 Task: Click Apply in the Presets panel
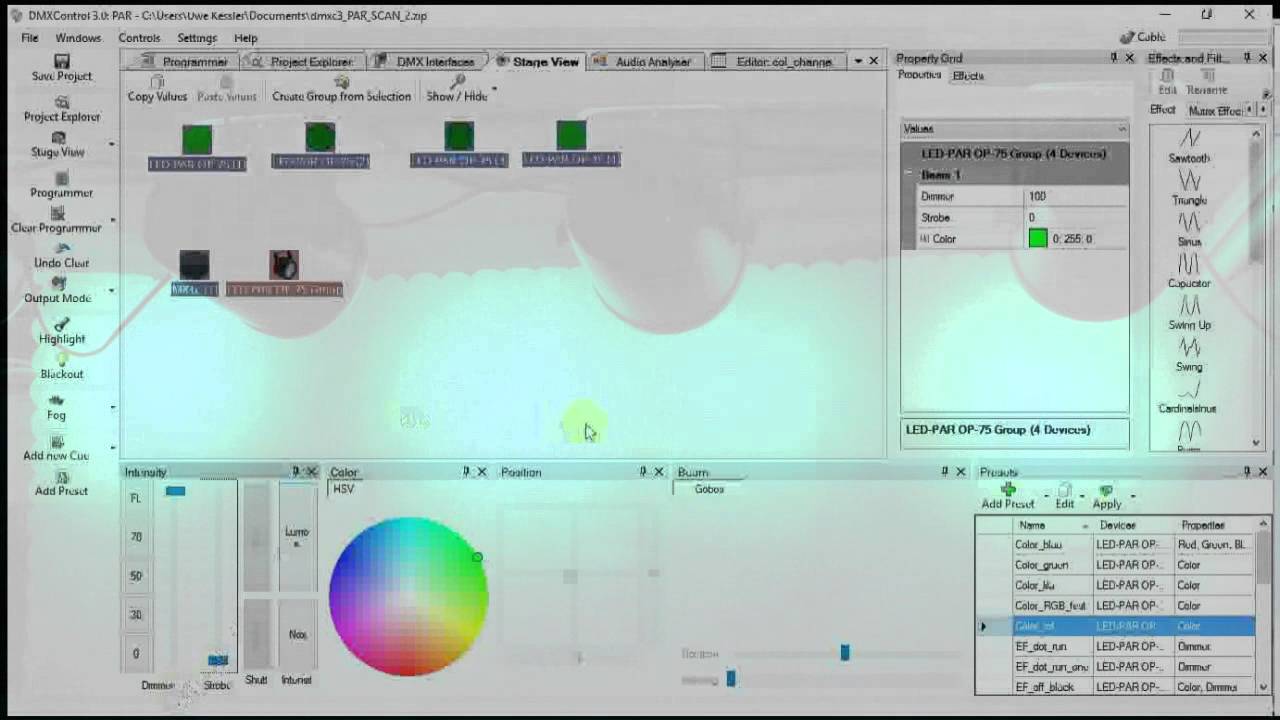(x=1106, y=497)
